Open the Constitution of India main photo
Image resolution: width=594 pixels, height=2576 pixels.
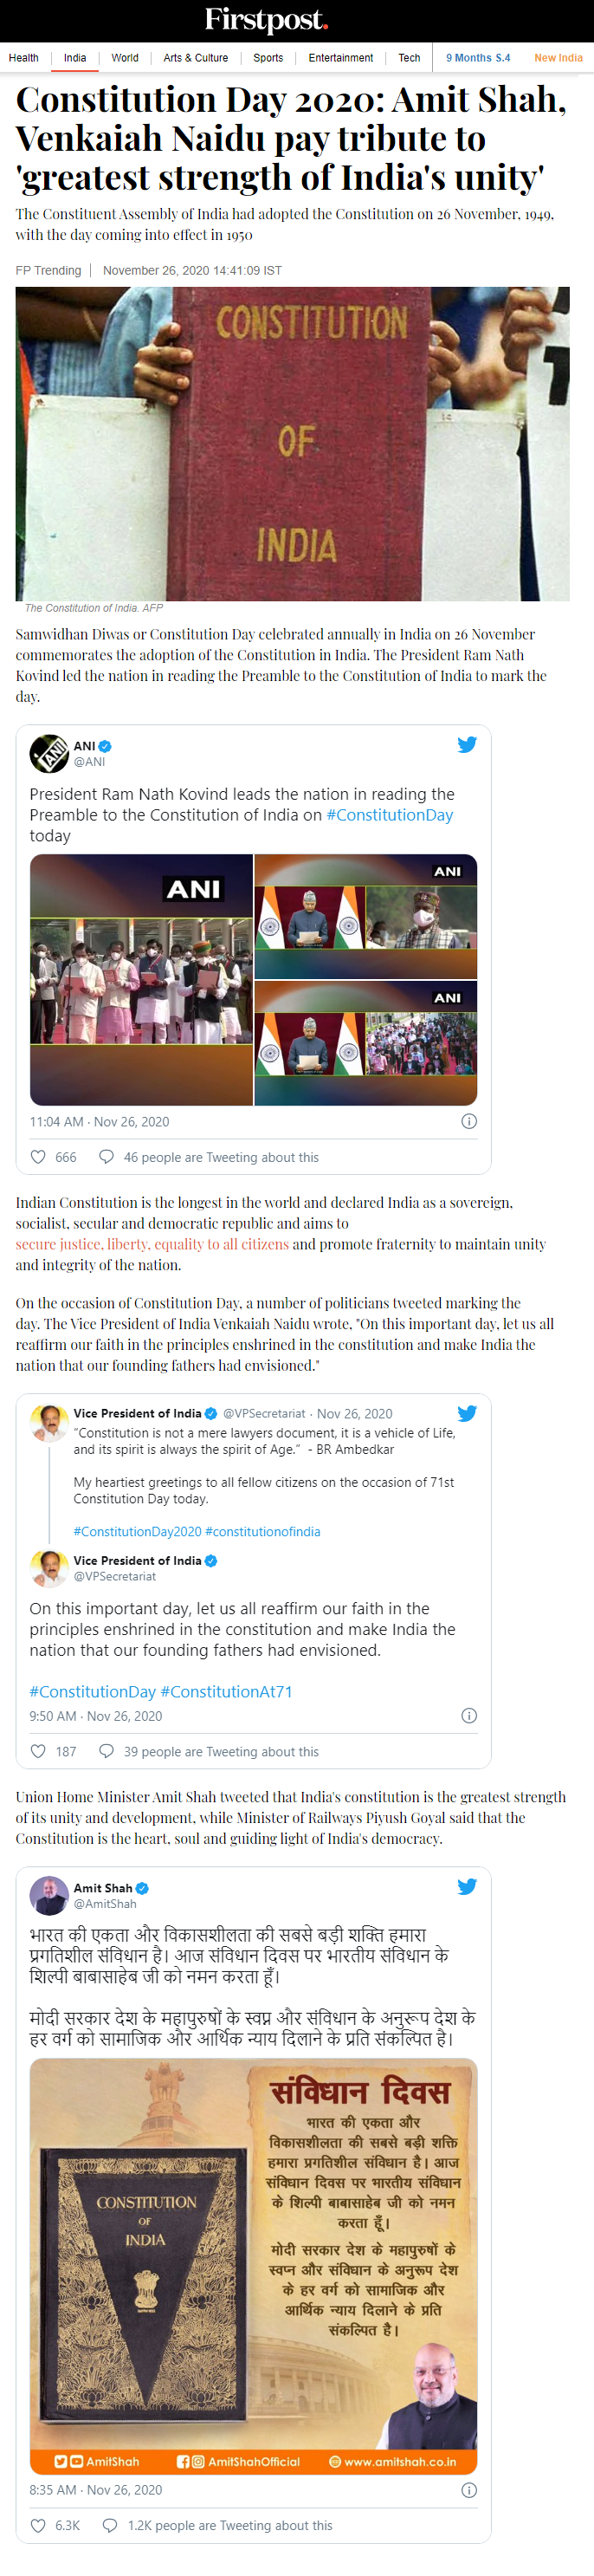tap(292, 444)
